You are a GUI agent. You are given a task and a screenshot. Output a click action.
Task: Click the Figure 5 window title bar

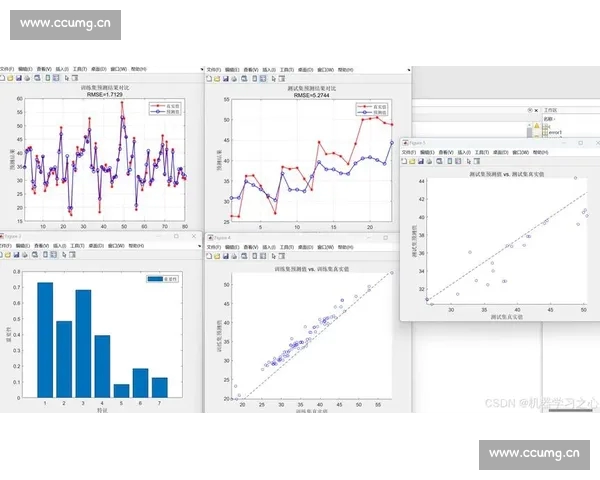point(480,143)
